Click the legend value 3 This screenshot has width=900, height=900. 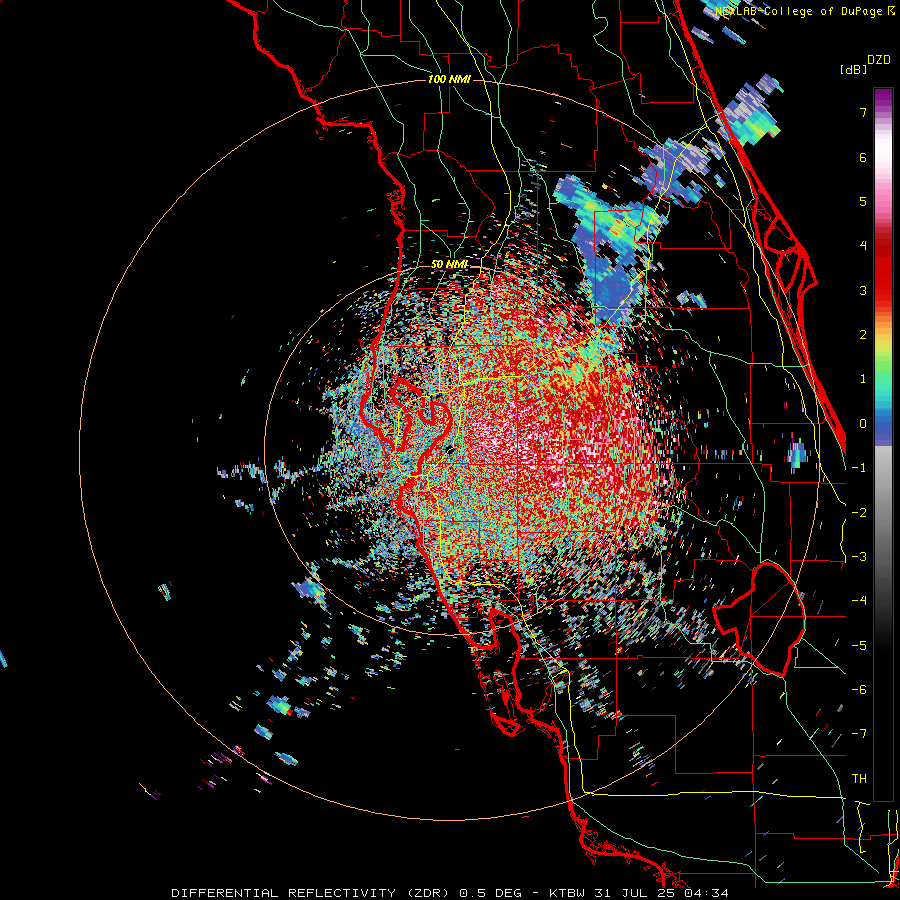pos(863,290)
